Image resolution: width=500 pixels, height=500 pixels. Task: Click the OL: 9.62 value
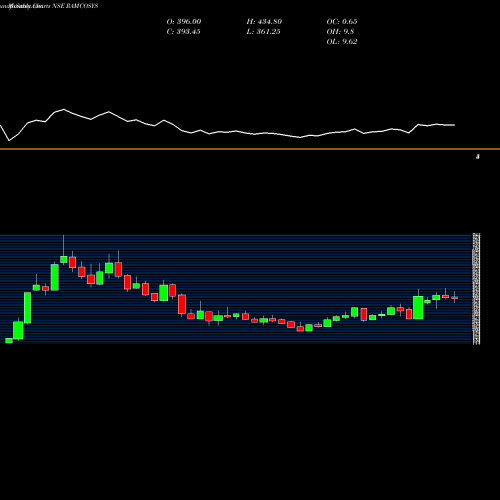[342, 42]
